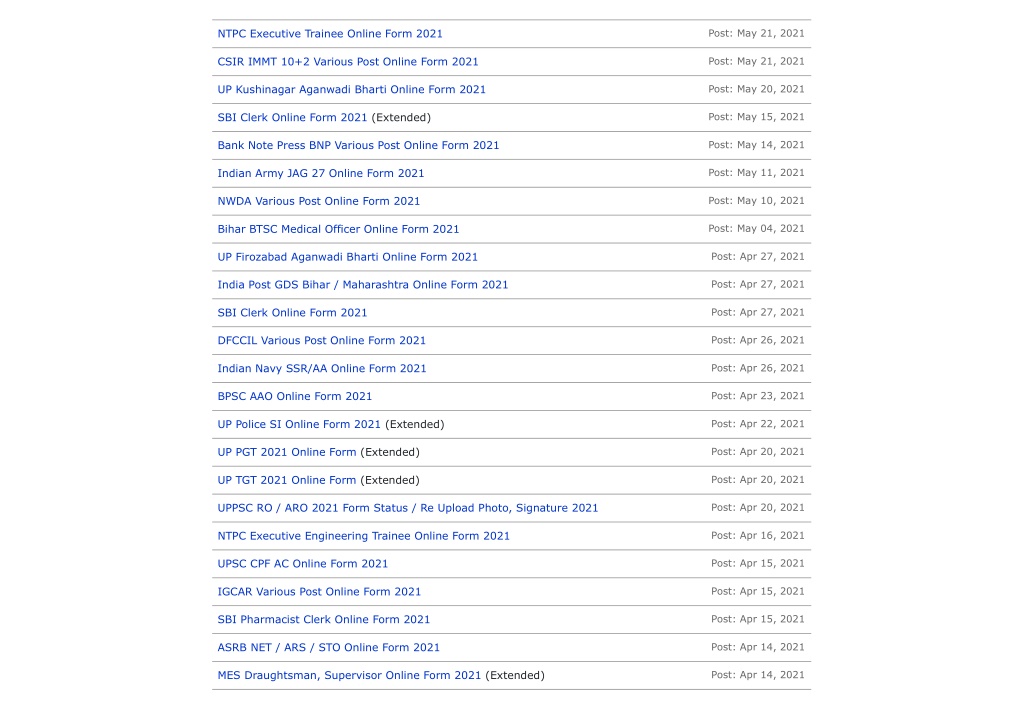Open Bihar BTSC Medical Officer Online Form

pyautogui.click(x=338, y=229)
